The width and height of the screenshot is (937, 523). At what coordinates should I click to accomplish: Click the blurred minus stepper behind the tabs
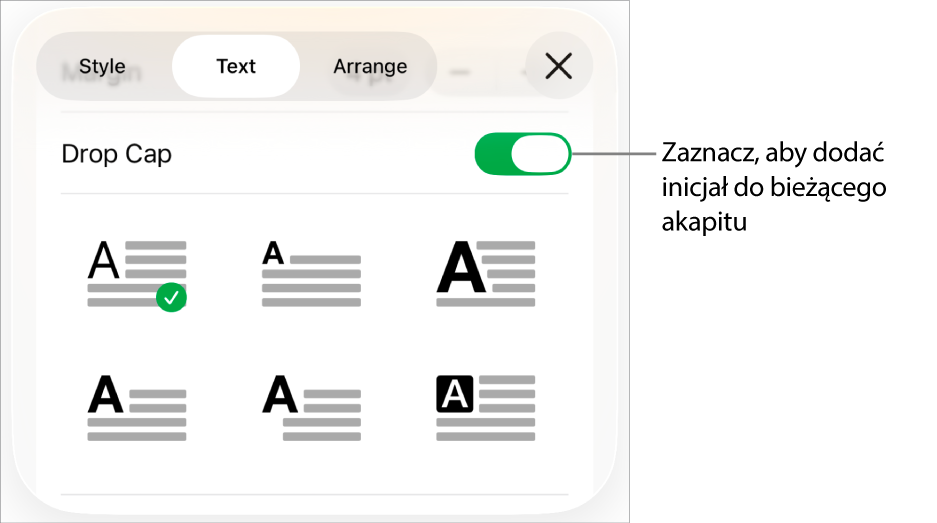click(x=461, y=72)
